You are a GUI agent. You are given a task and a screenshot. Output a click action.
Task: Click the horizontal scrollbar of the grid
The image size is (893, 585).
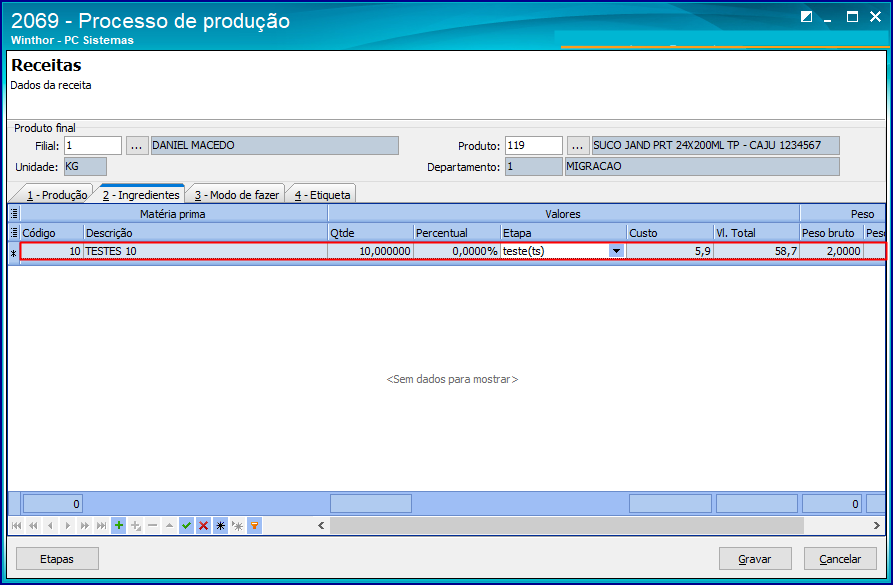tap(567, 525)
